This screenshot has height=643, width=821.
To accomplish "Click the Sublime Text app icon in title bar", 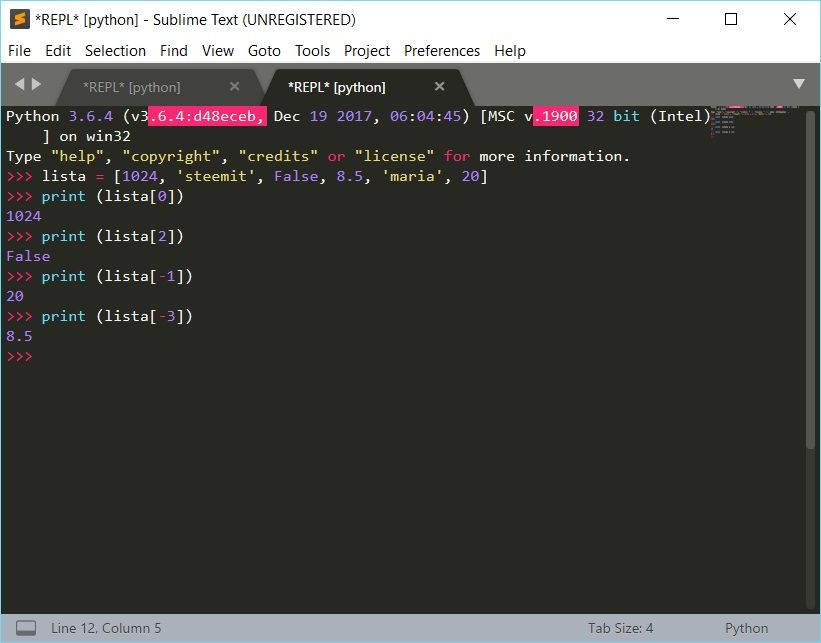I will (x=19, y=19).
